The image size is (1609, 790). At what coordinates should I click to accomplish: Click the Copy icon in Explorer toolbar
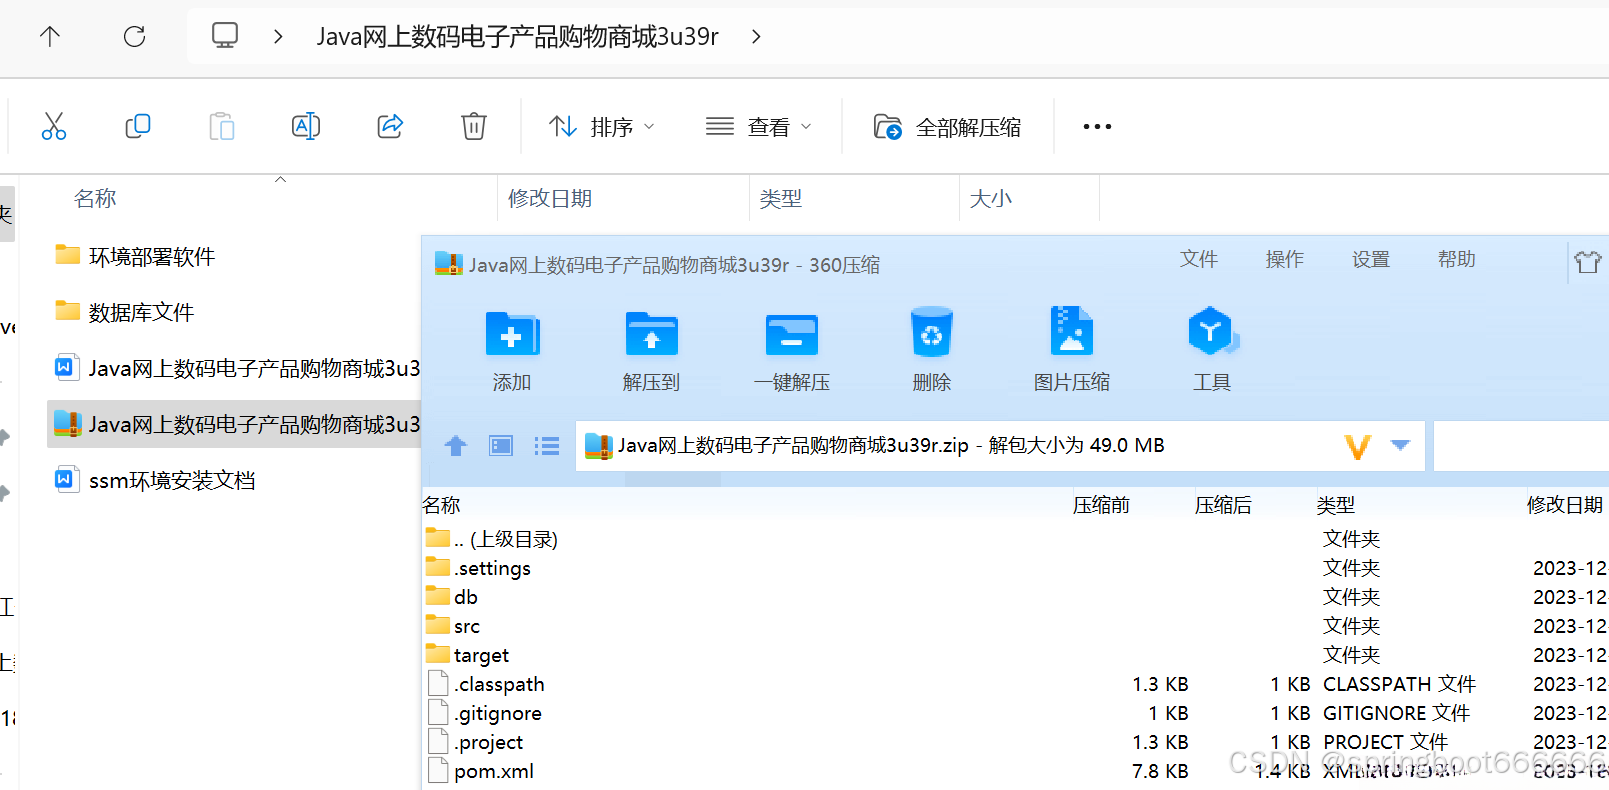tap(138, 126)
